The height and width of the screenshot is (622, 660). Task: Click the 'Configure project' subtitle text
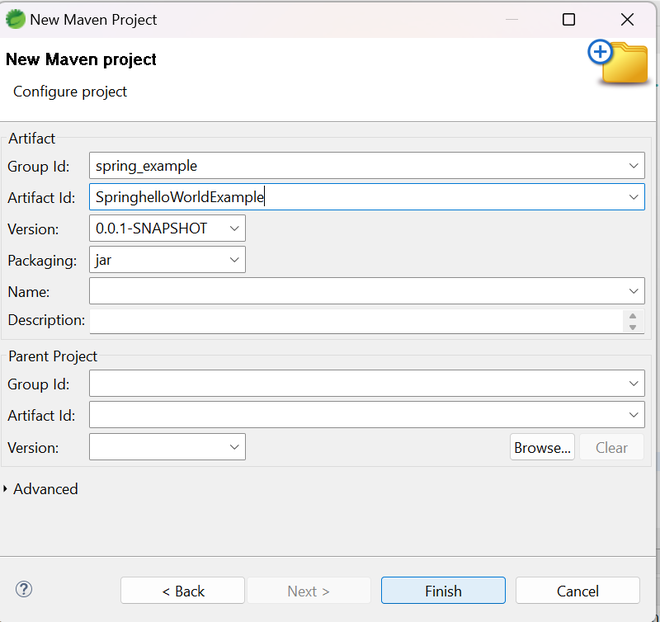(x=70, y=92)
